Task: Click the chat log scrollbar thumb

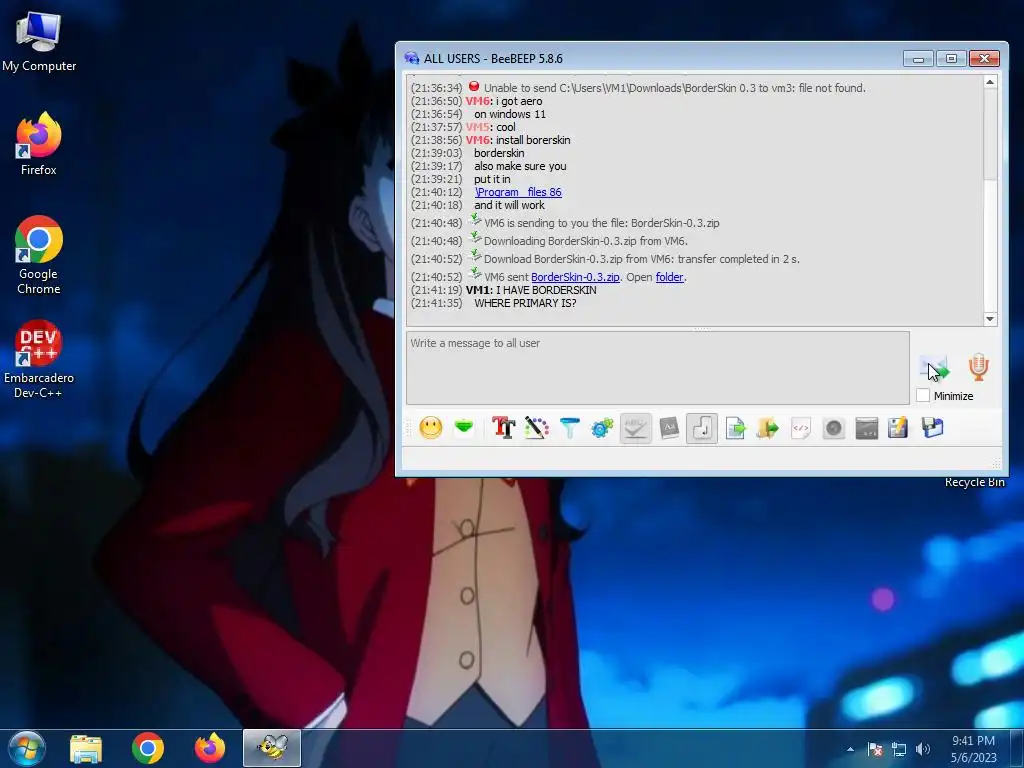Action: [x=990, y=135]
